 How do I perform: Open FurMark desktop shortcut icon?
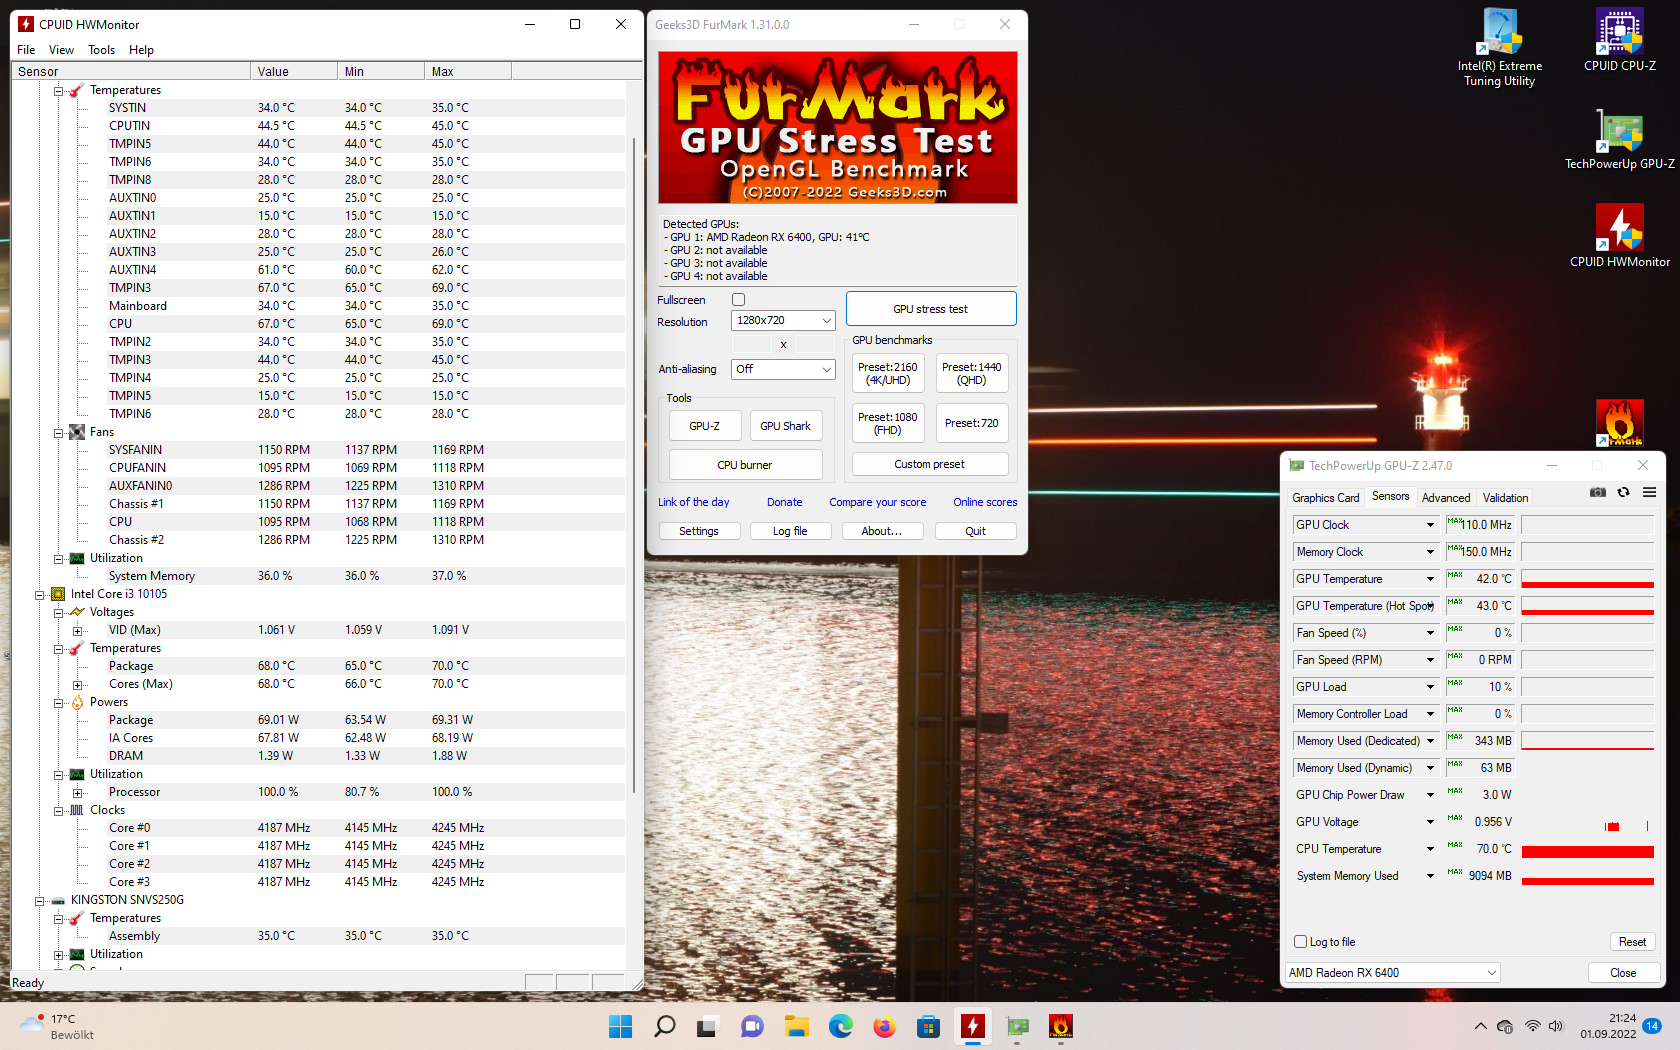coord(1619,422)
